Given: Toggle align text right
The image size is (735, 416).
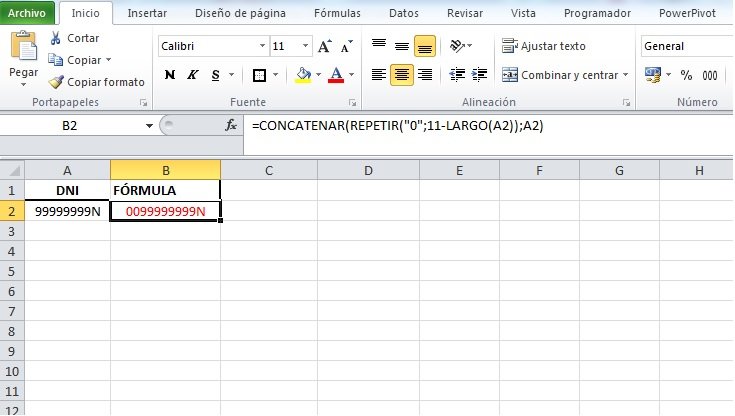Looking at the screenshot, I should (x=425, y=75).
